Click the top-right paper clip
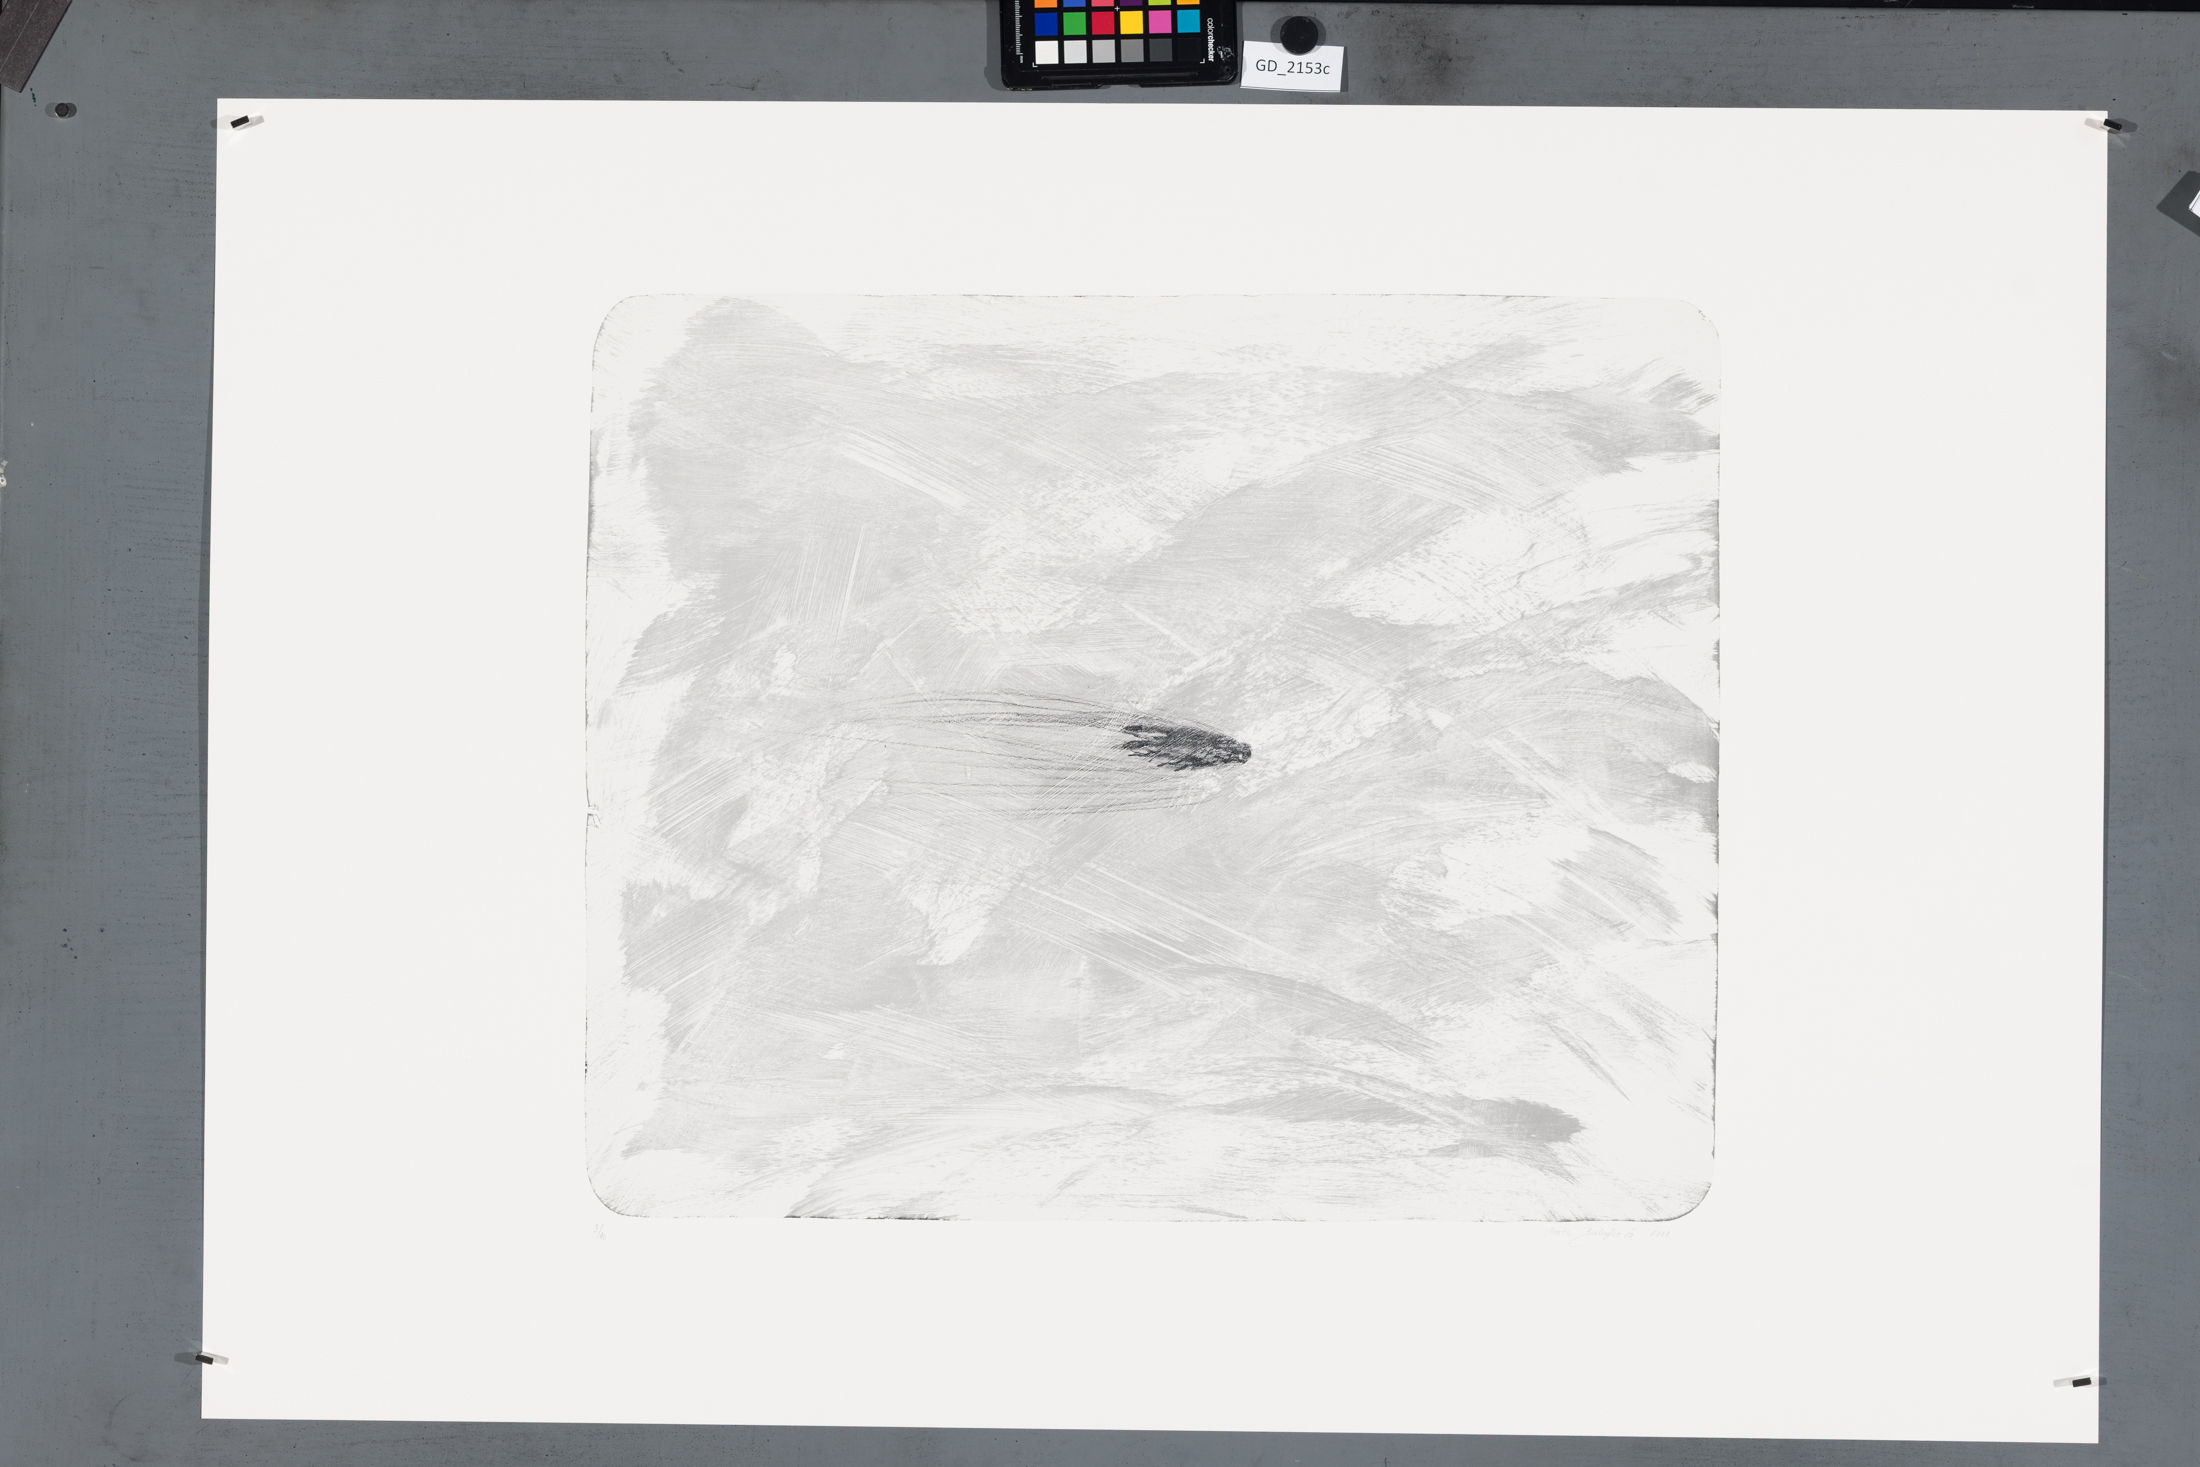 pyautogui.click(x=2110, y=125)
